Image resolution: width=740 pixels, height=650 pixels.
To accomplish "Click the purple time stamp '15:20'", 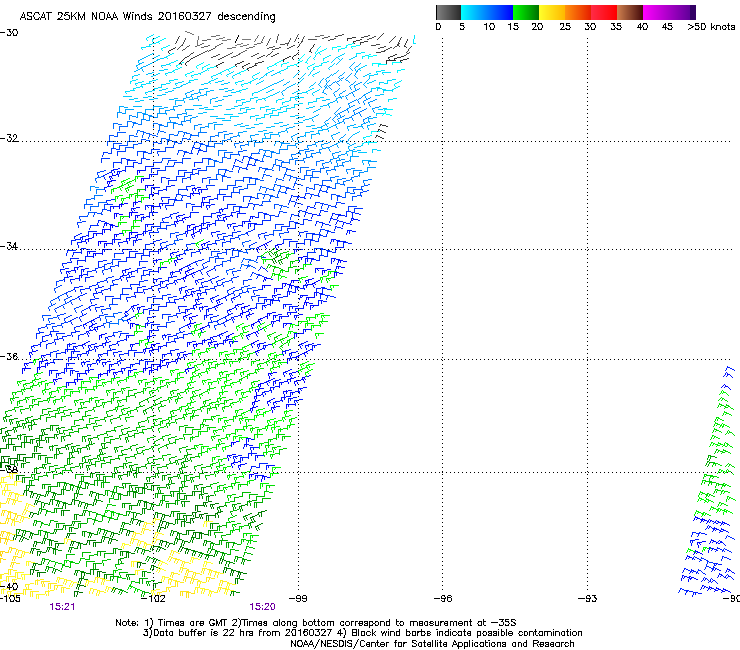I will (x=262, y=607).
